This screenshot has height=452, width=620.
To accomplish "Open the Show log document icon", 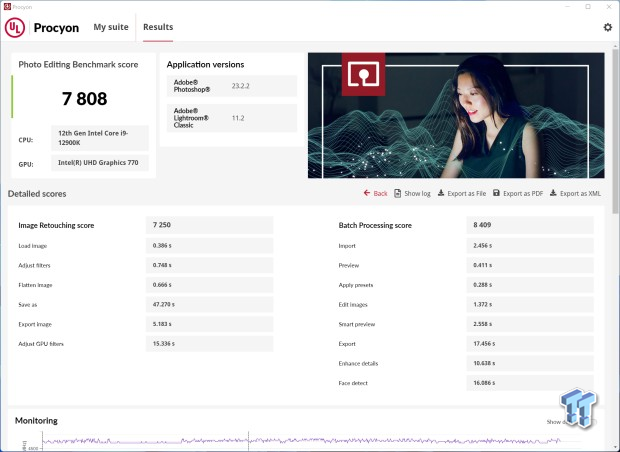I will [398, 193].
